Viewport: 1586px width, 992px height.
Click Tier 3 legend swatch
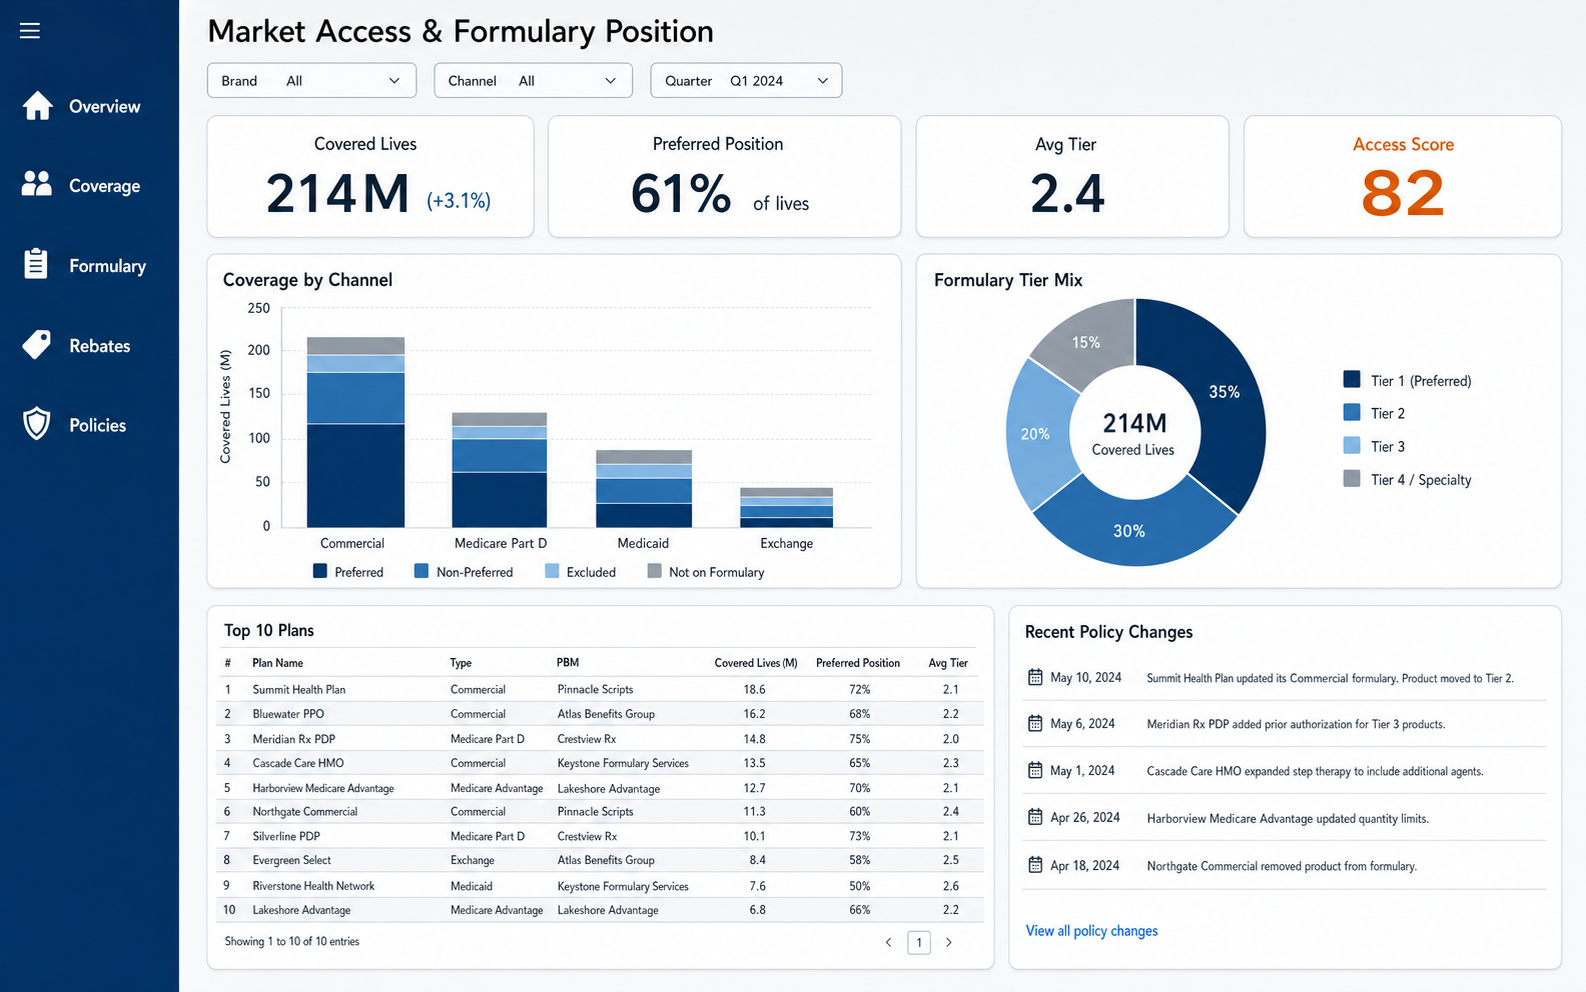pos(1352,445)
